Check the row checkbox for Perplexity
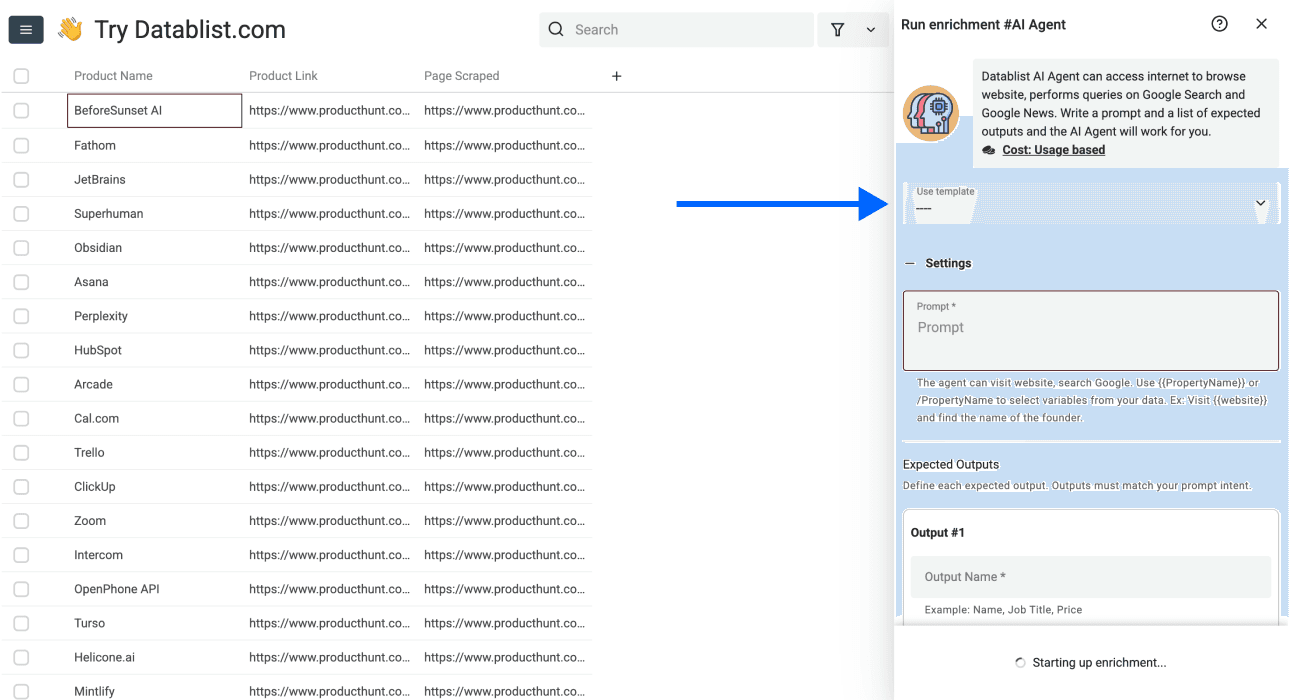The width and height of the screenshot is (1290, 700). 21,316
